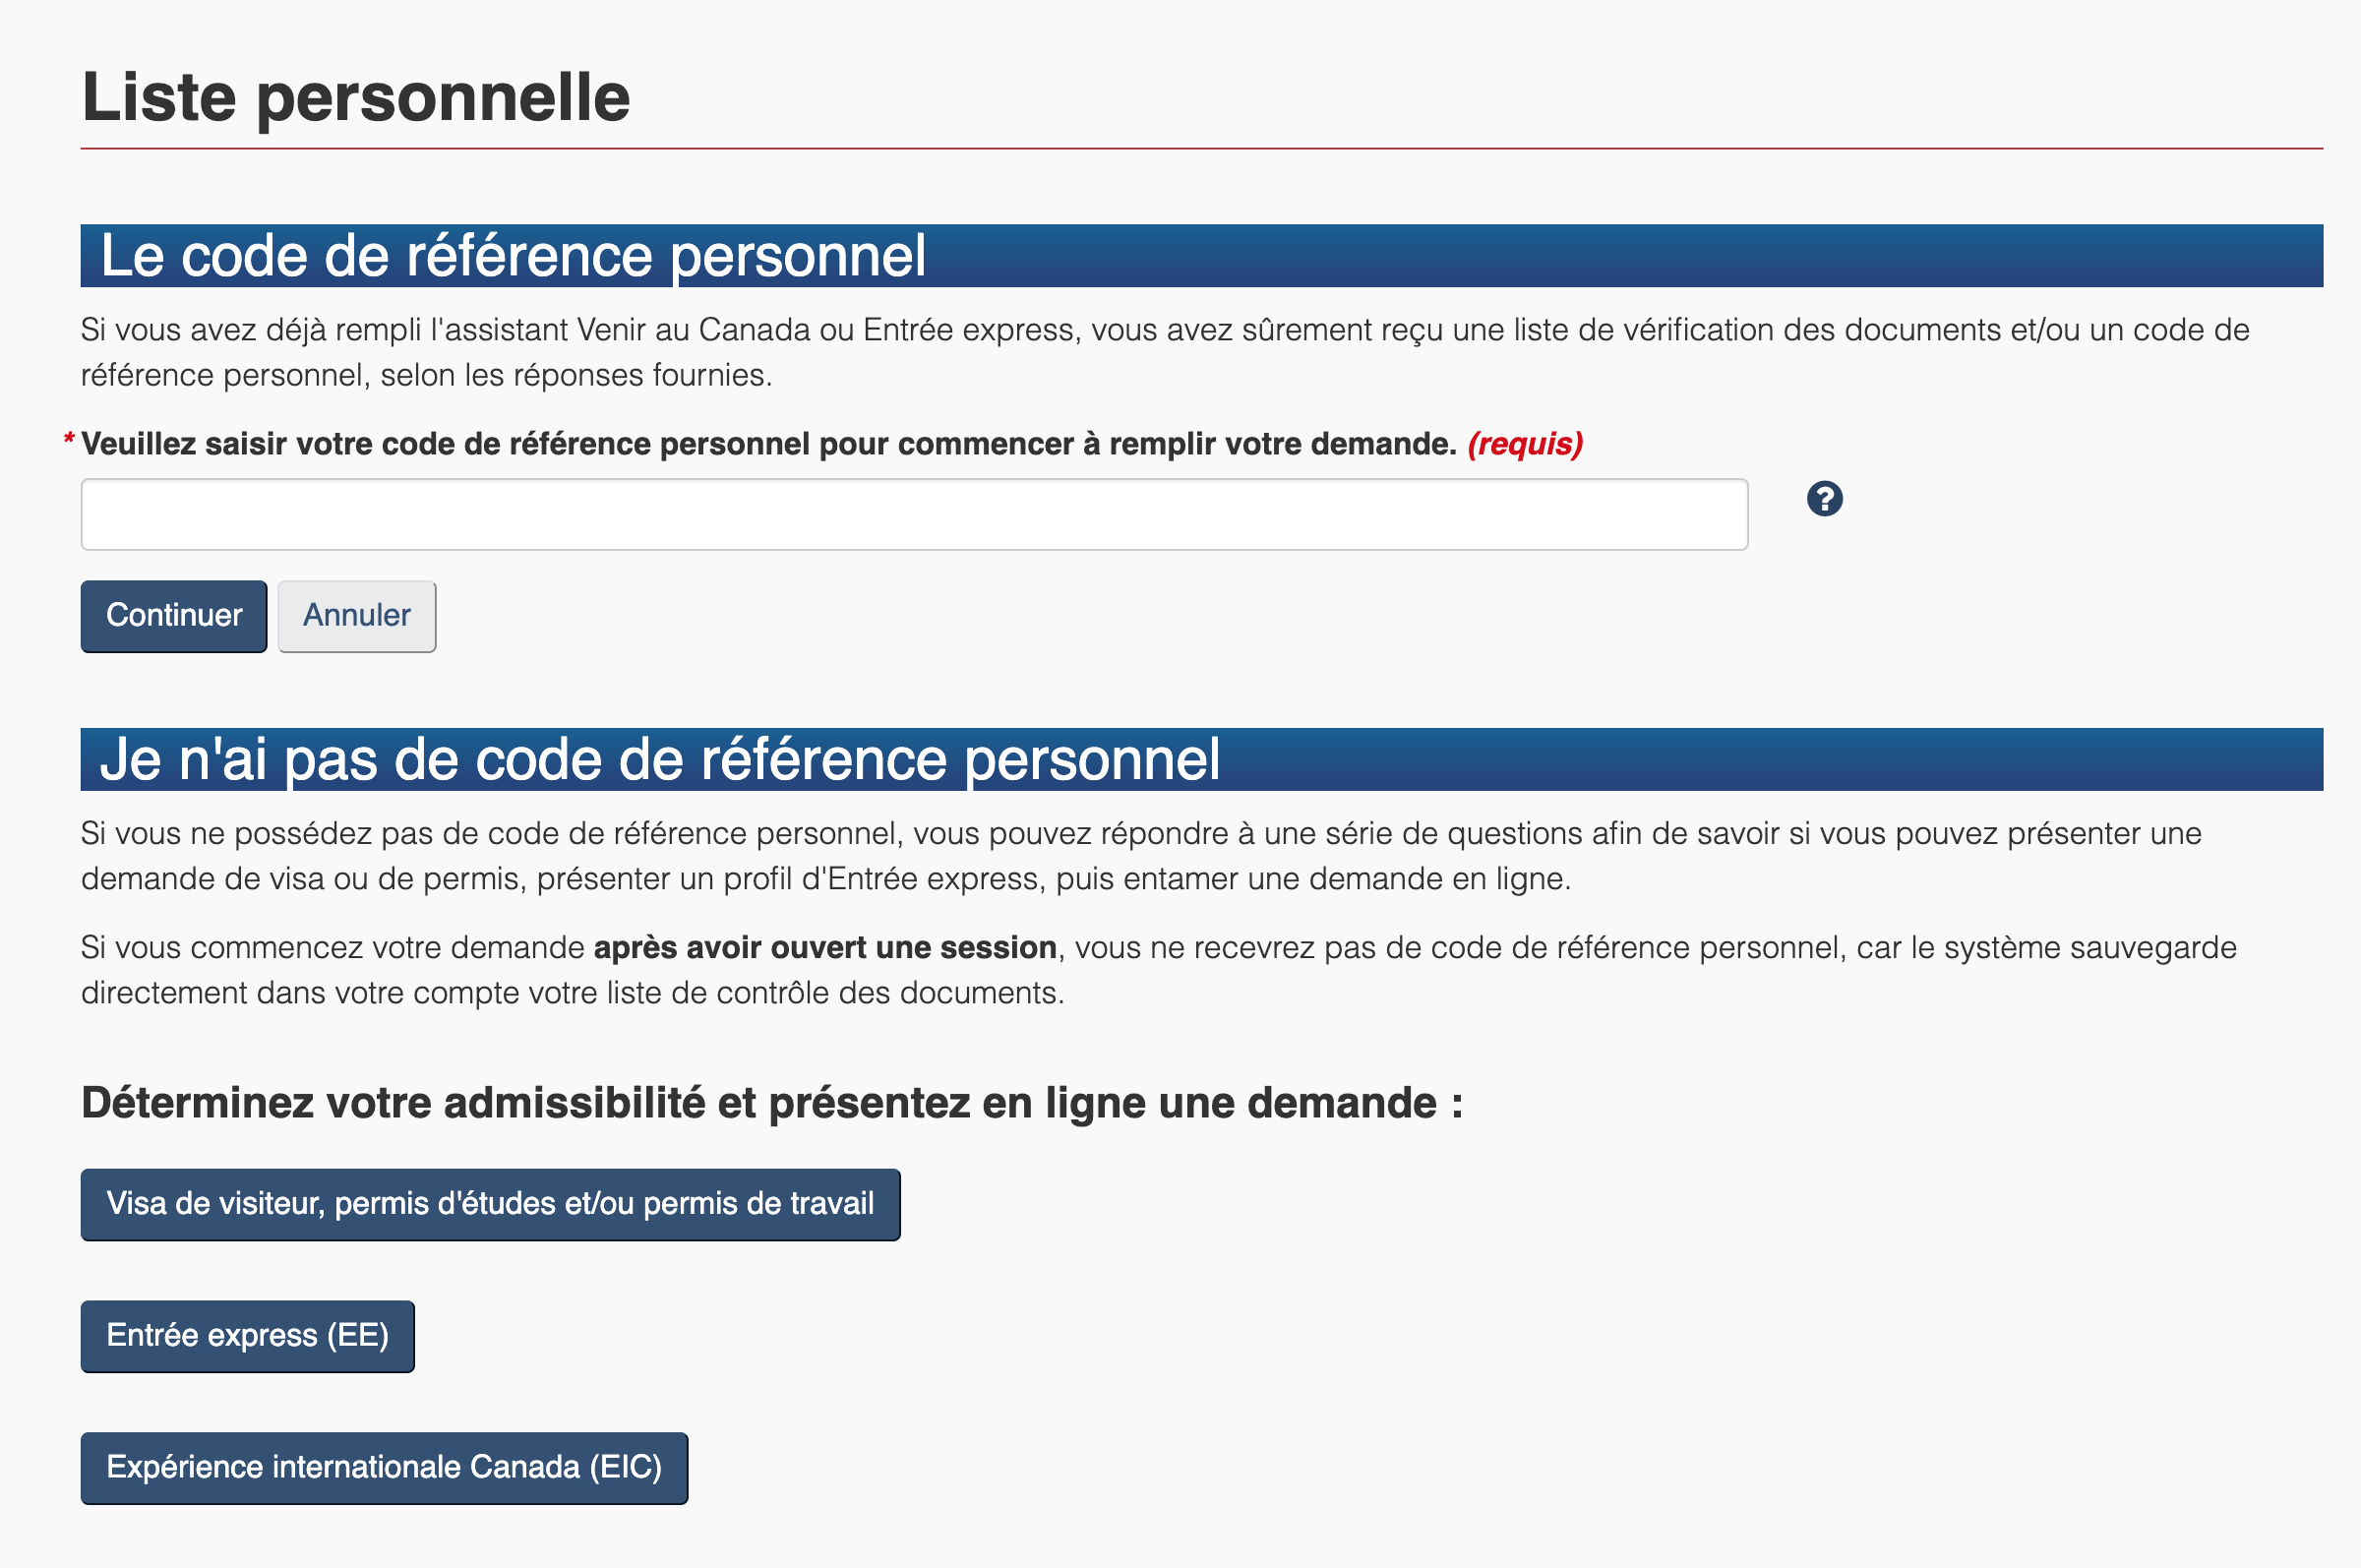Click the Veuillez saisir votre code label
Viewport: 2361px width, 1568px height.
coord(768,444)
